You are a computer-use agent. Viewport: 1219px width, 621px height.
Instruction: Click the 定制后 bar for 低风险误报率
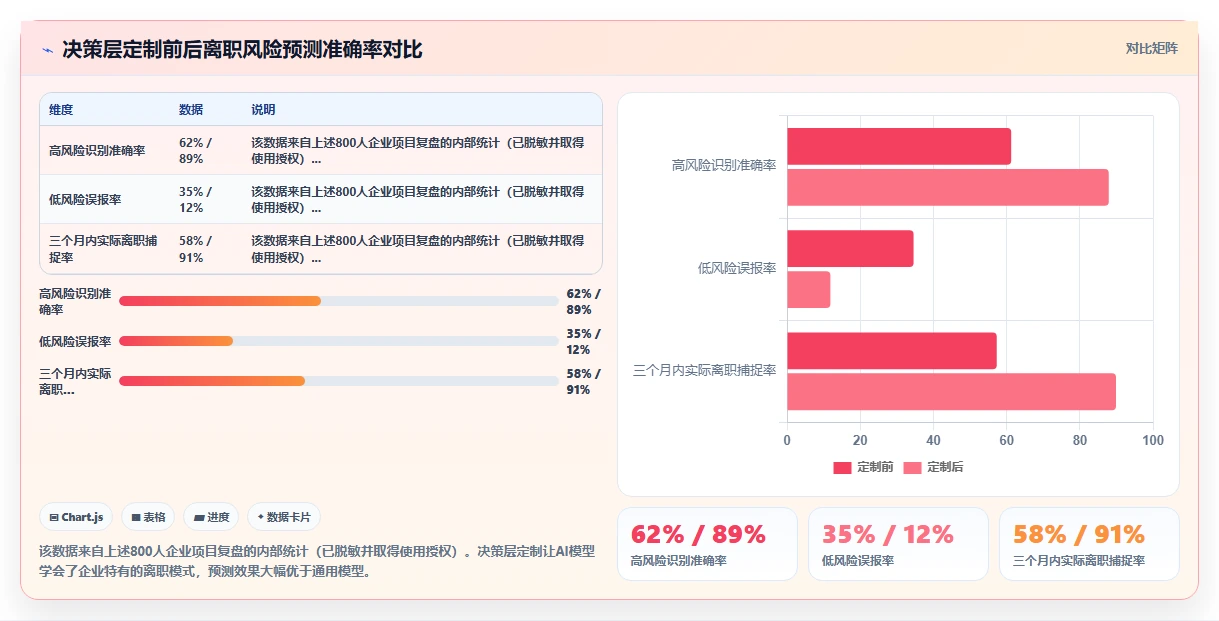coord(809,290)
